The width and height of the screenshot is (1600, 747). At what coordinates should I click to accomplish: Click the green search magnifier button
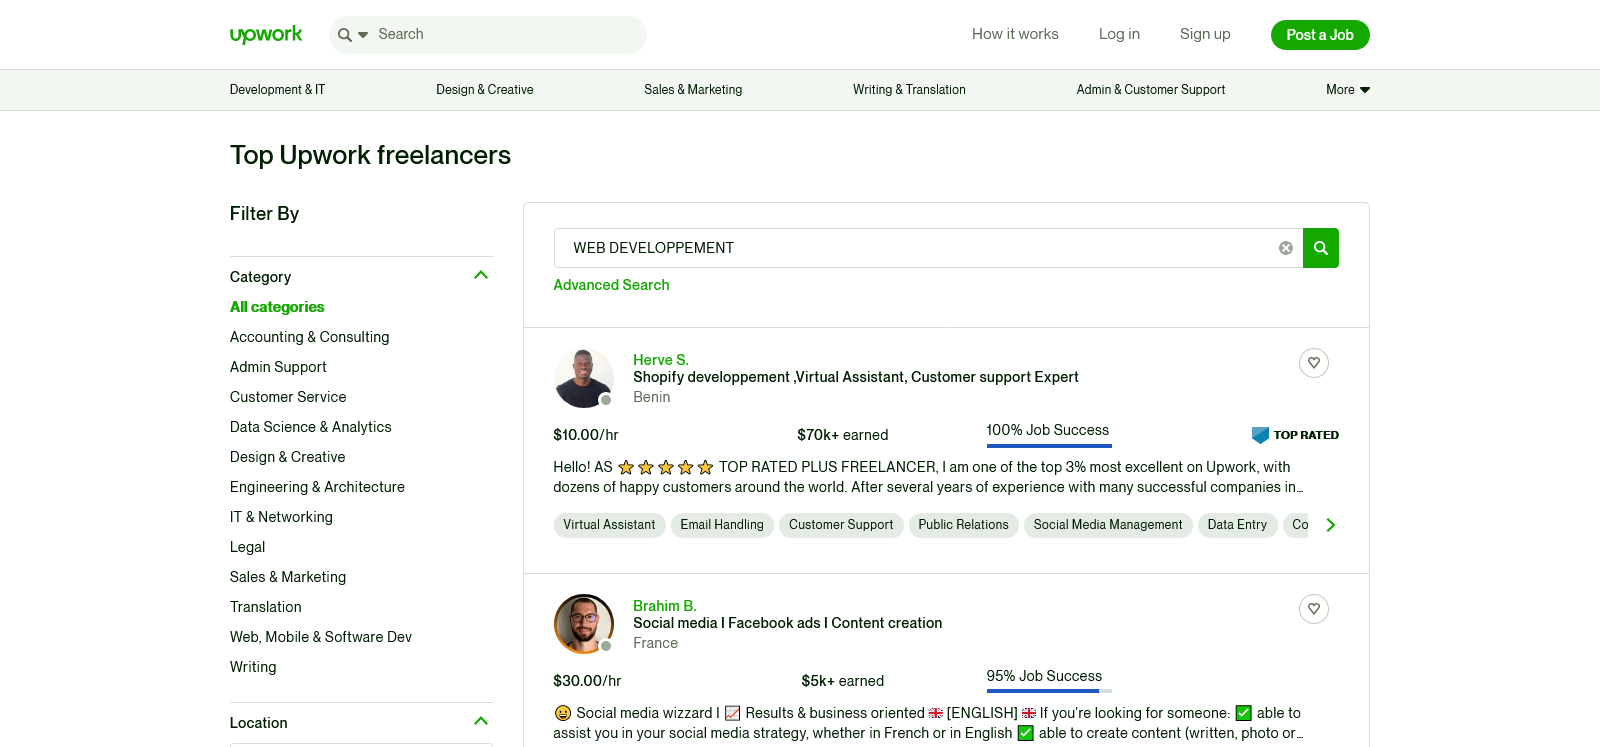[x=1320, y=248]
